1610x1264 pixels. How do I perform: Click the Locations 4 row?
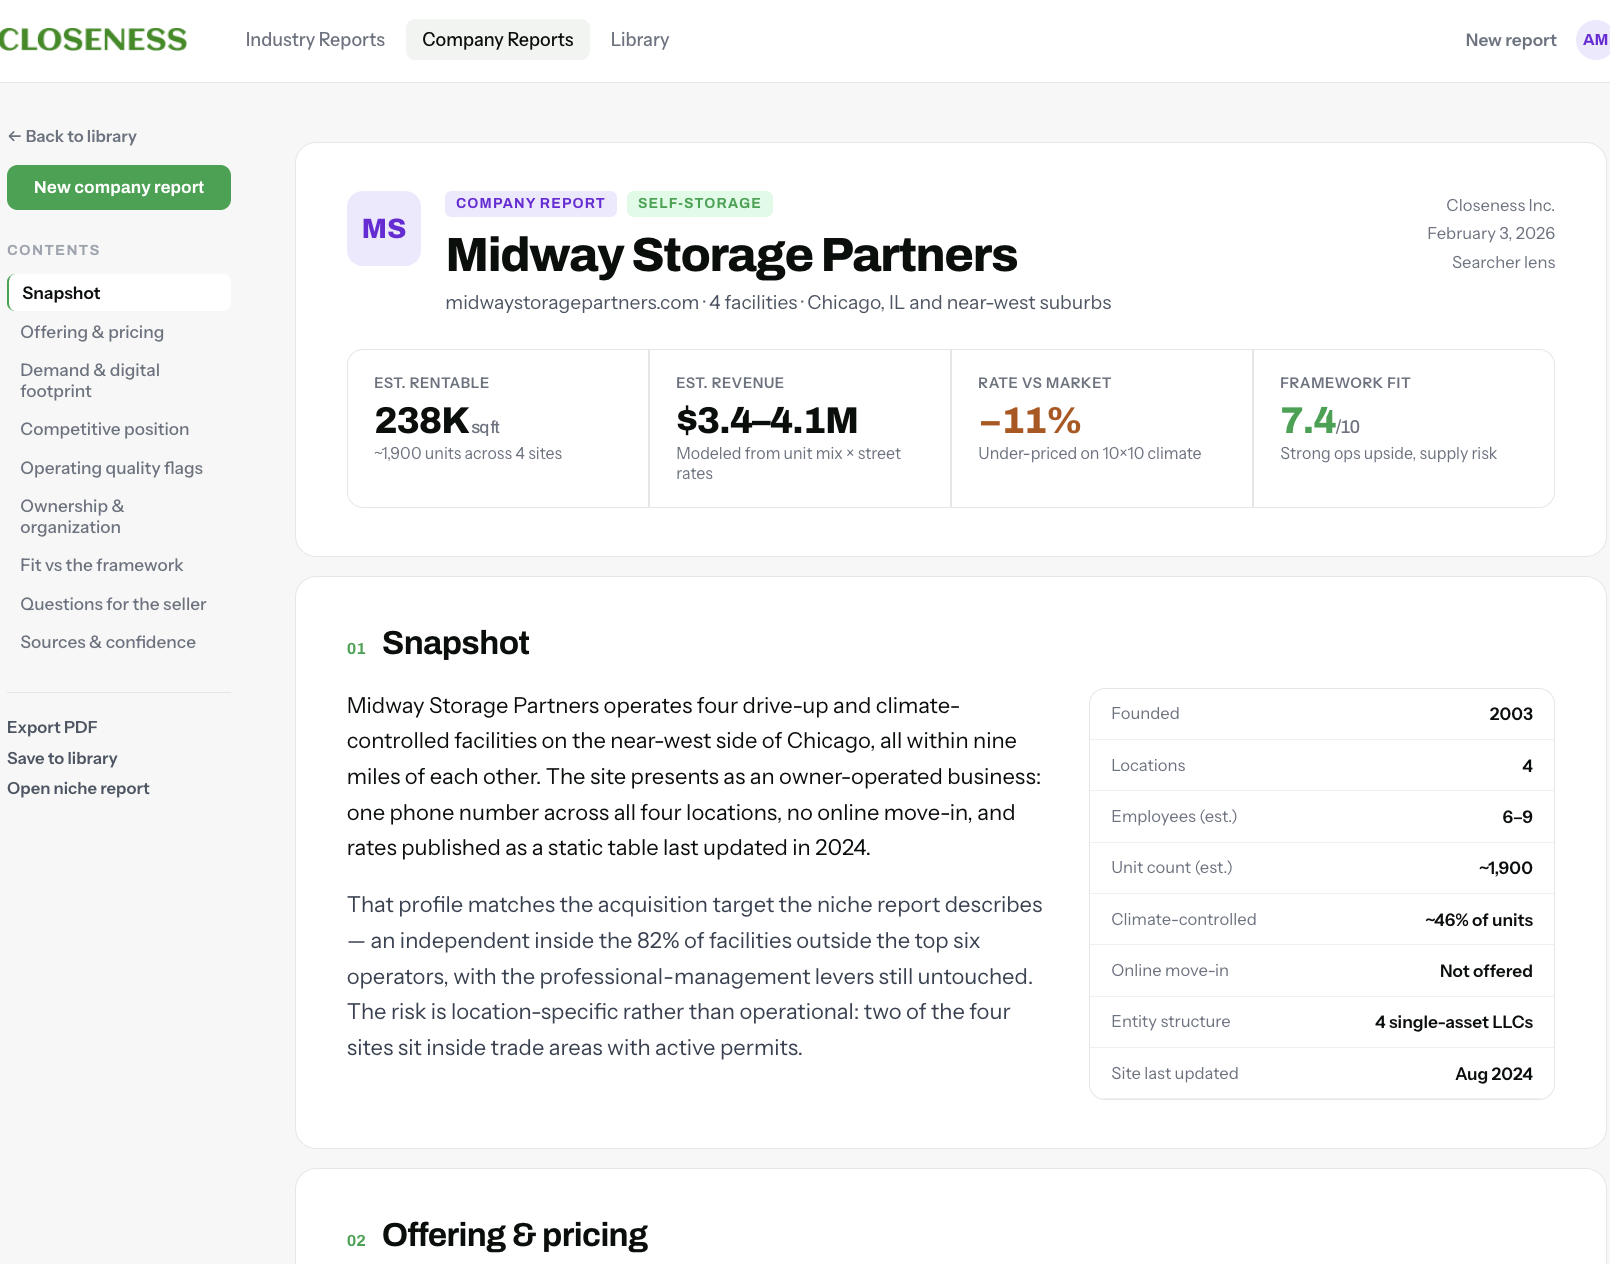pos(1322,765)
